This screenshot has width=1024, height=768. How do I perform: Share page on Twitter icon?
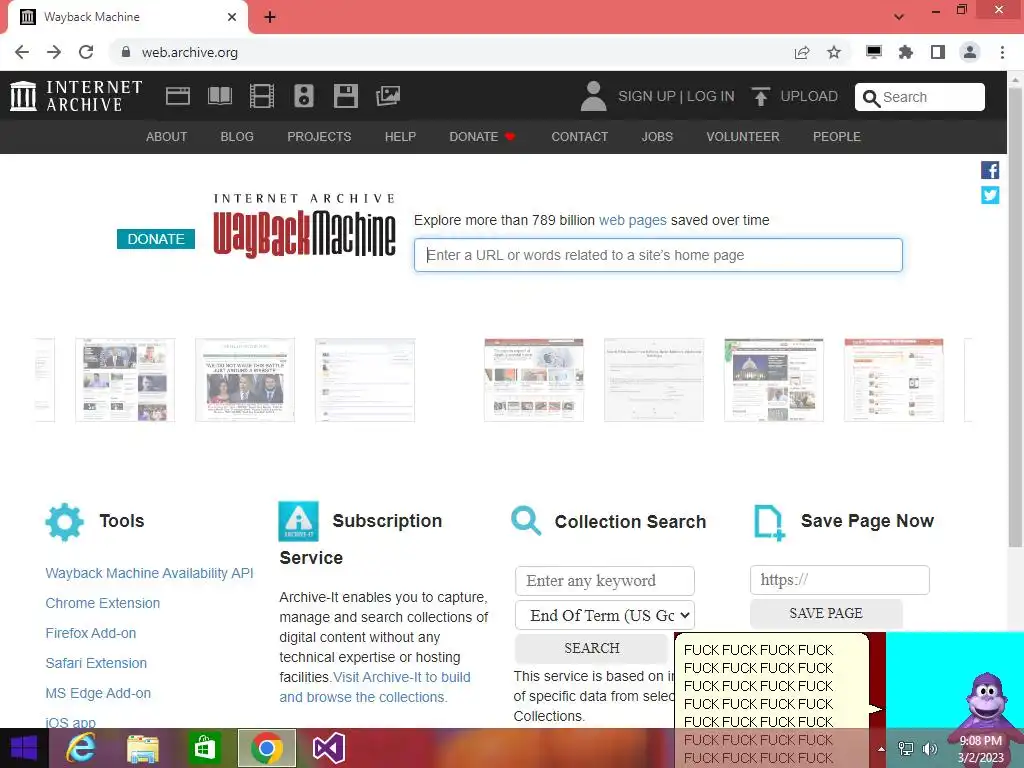[x=989, y=195]
